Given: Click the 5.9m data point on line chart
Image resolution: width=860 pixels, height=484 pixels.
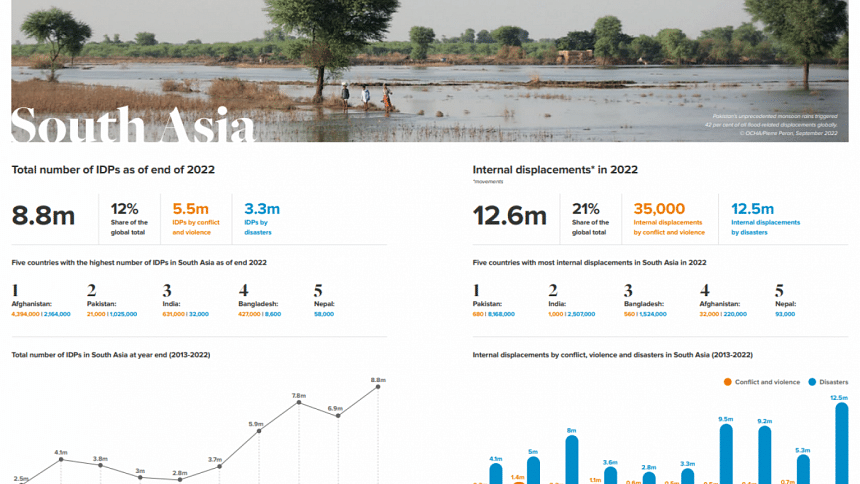Looking at the screenshot, I should [259, 431].
